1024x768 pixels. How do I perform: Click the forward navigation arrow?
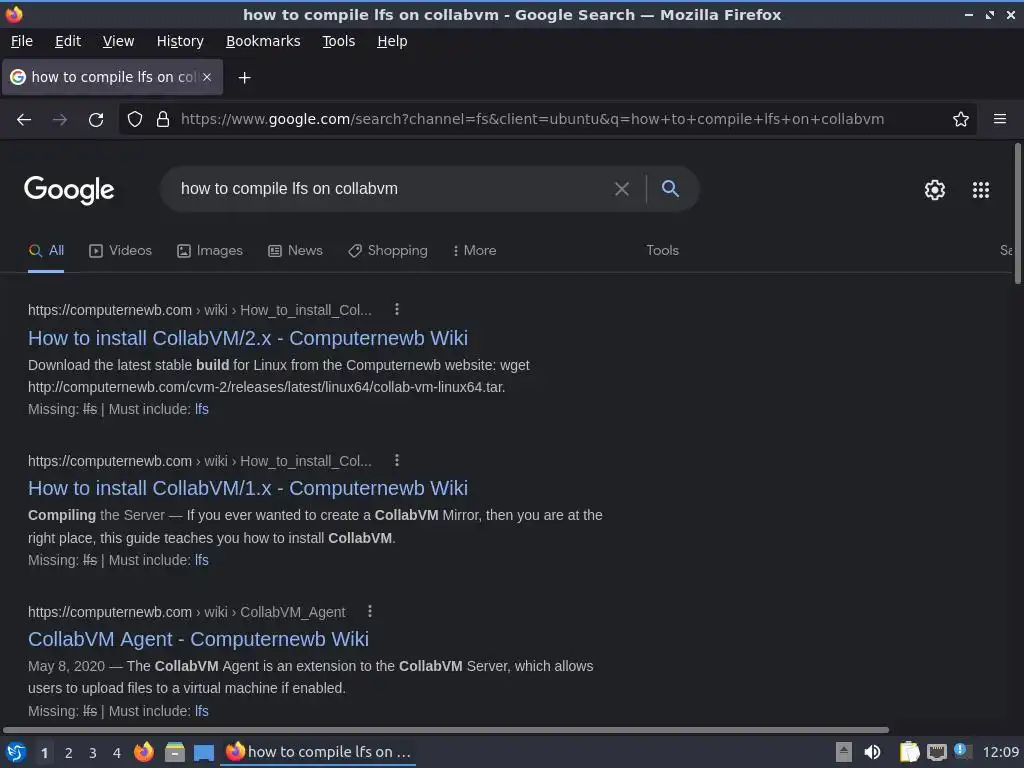pyautogui.click(x=59, y=120)
